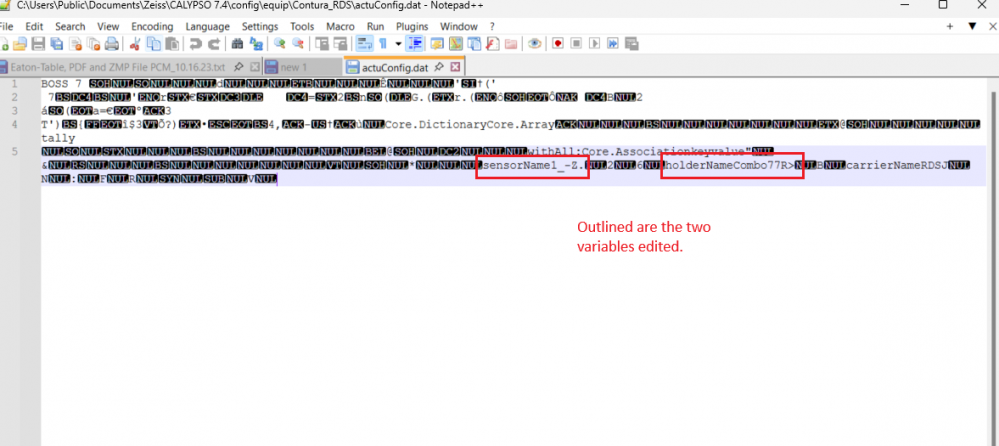Paste the clipboard with the toolbar Paste icon

(172, 44)
